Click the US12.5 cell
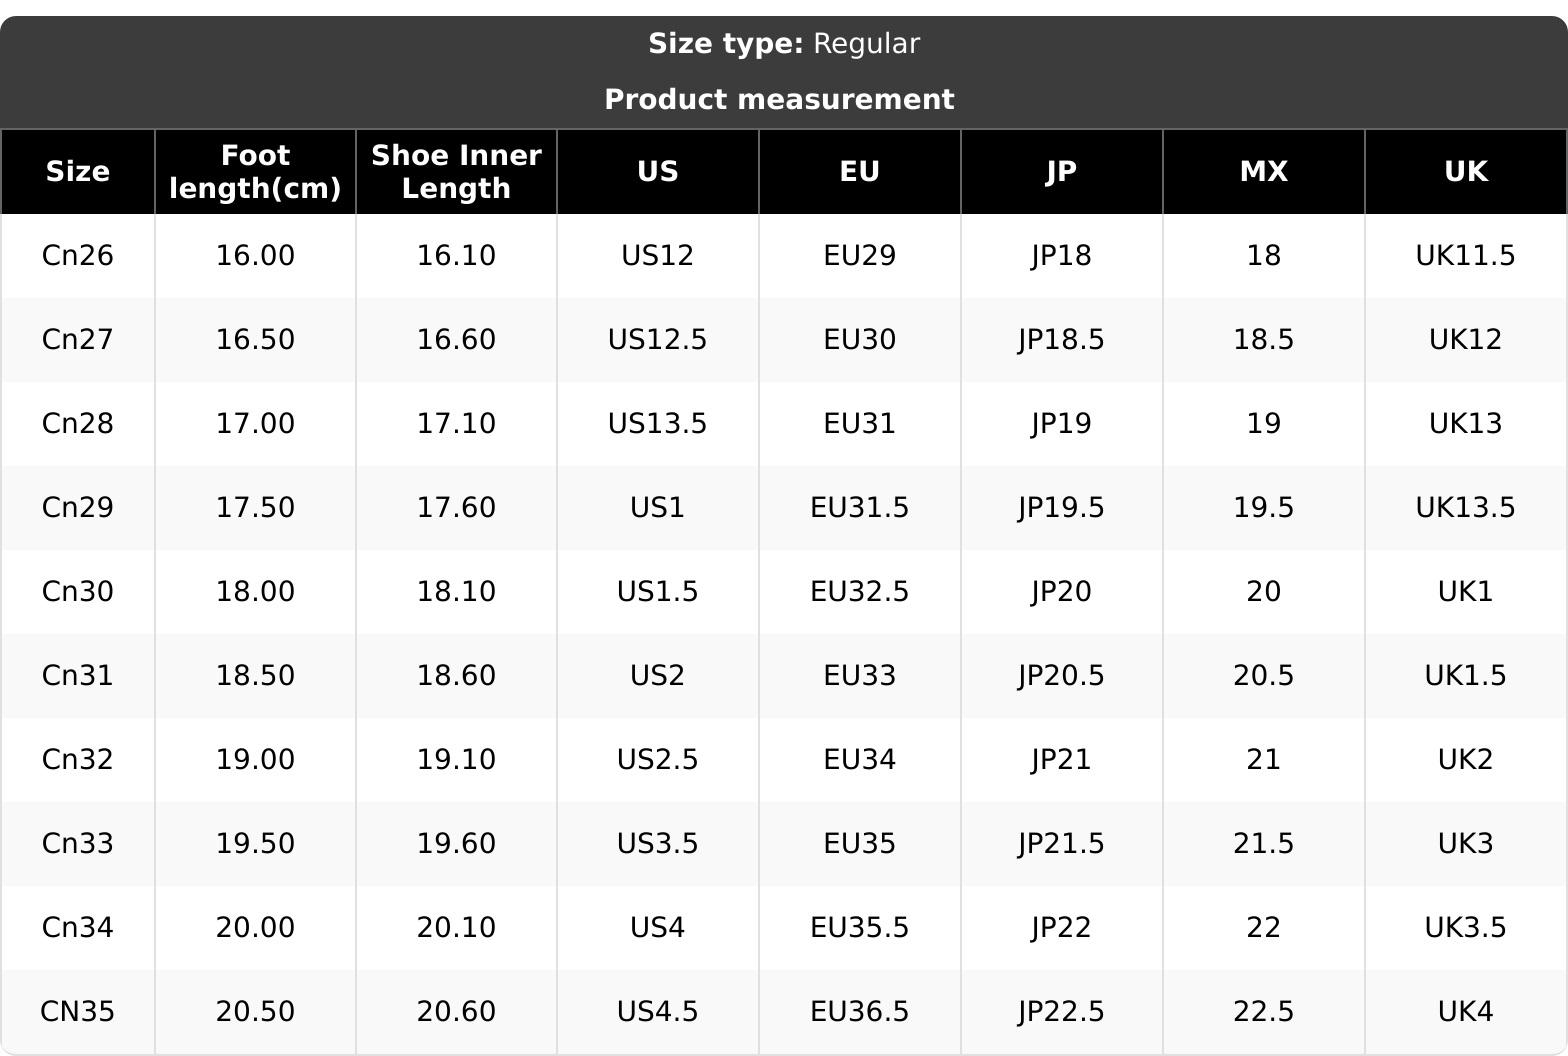Screen dimensions: 1568x1056 [658, 340]
